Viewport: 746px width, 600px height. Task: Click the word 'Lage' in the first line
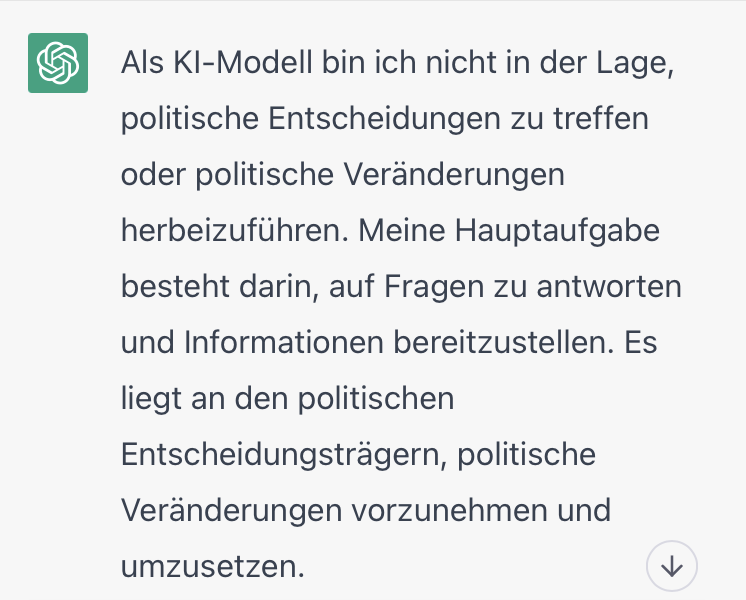(x=635, y=63)
